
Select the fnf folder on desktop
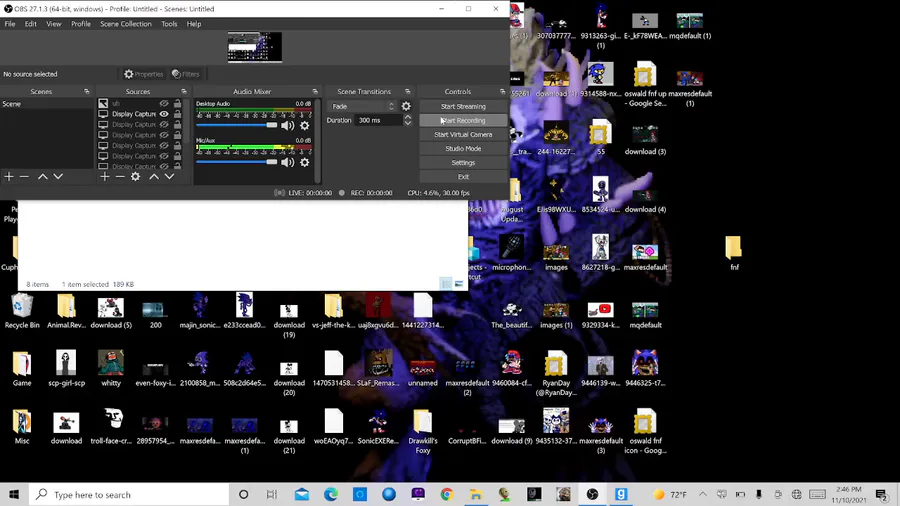coord(734,253)
